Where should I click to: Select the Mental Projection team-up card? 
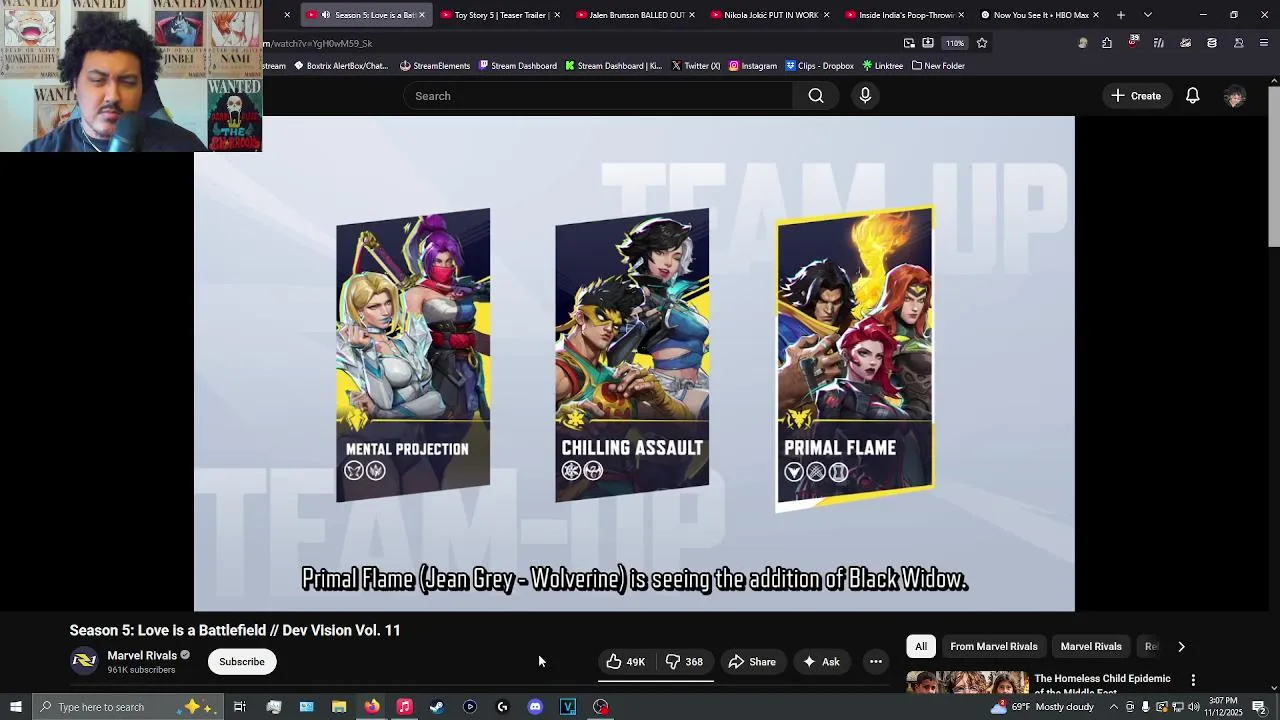[413, 355]
